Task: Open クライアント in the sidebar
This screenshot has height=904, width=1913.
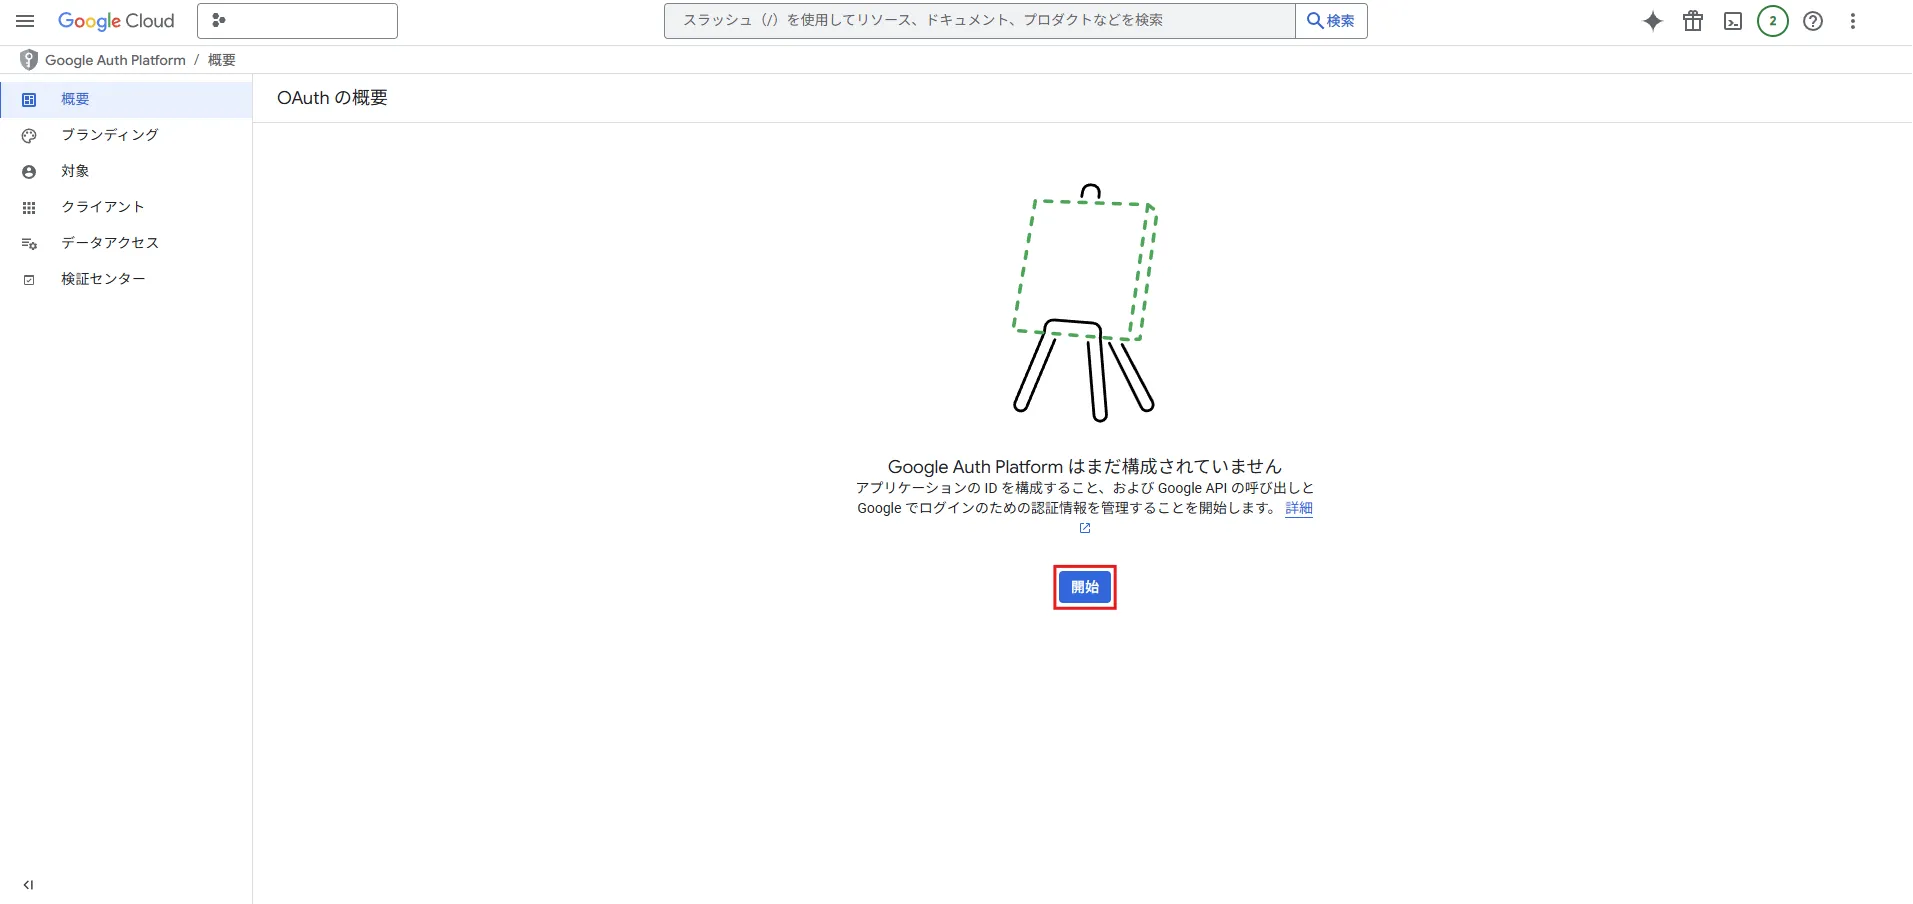Action: pyautogui.click(x=126, y=207)
